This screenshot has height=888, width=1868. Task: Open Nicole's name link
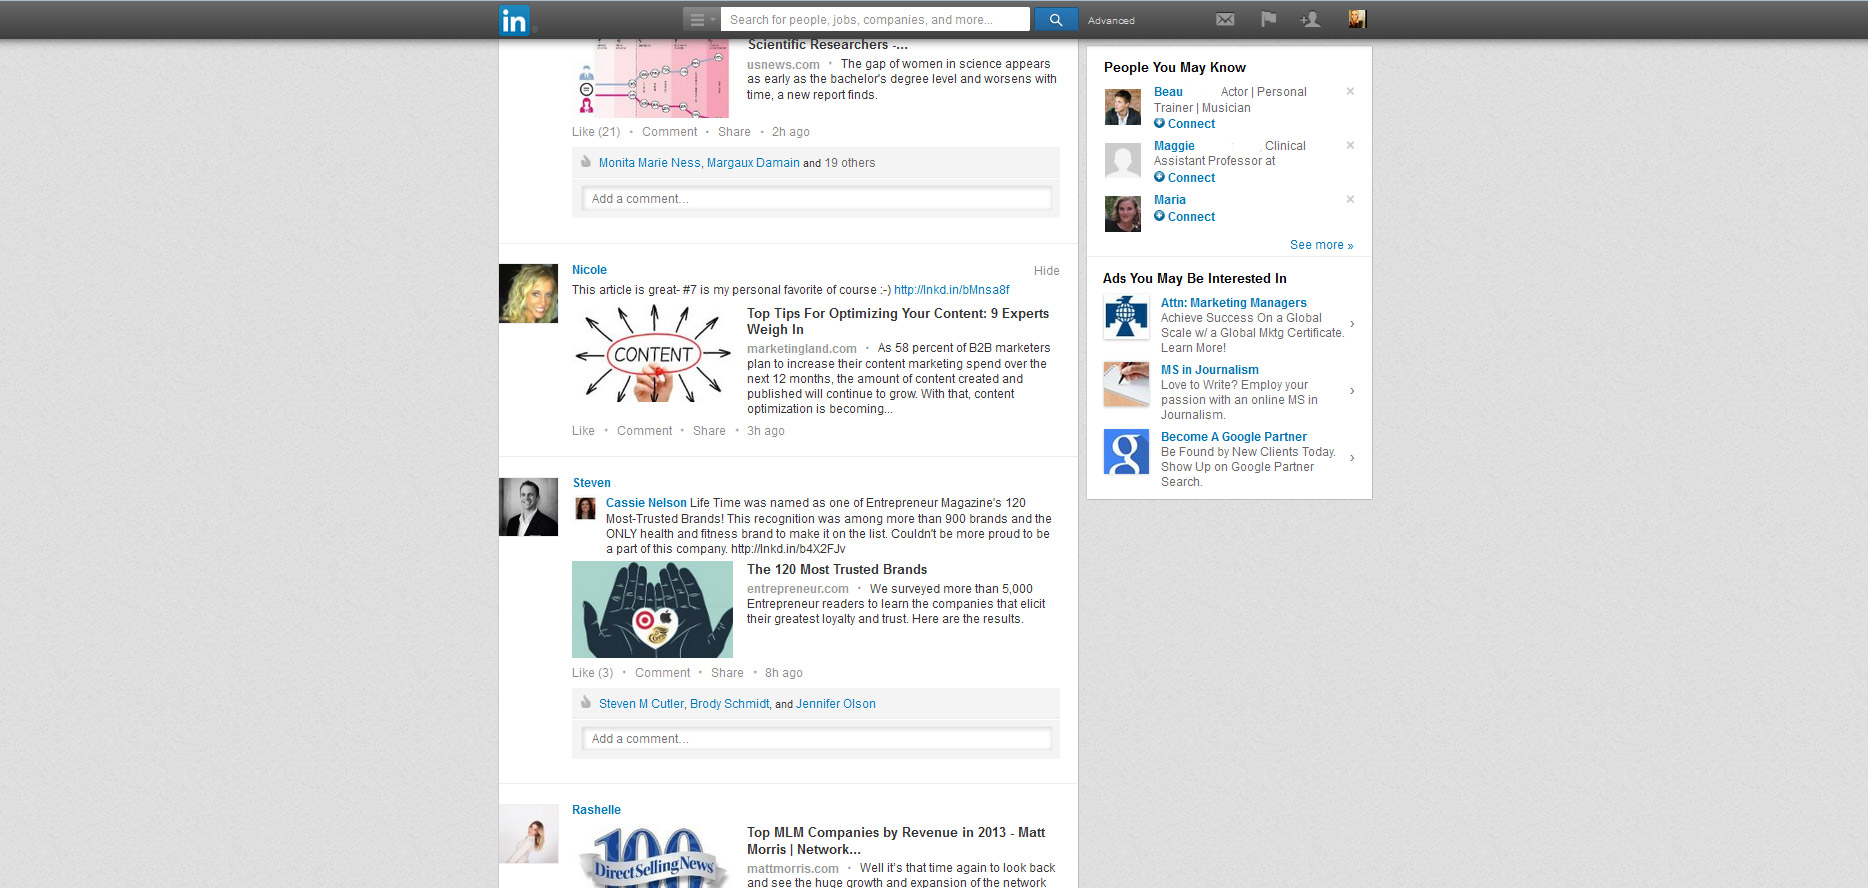coord(589,270)
